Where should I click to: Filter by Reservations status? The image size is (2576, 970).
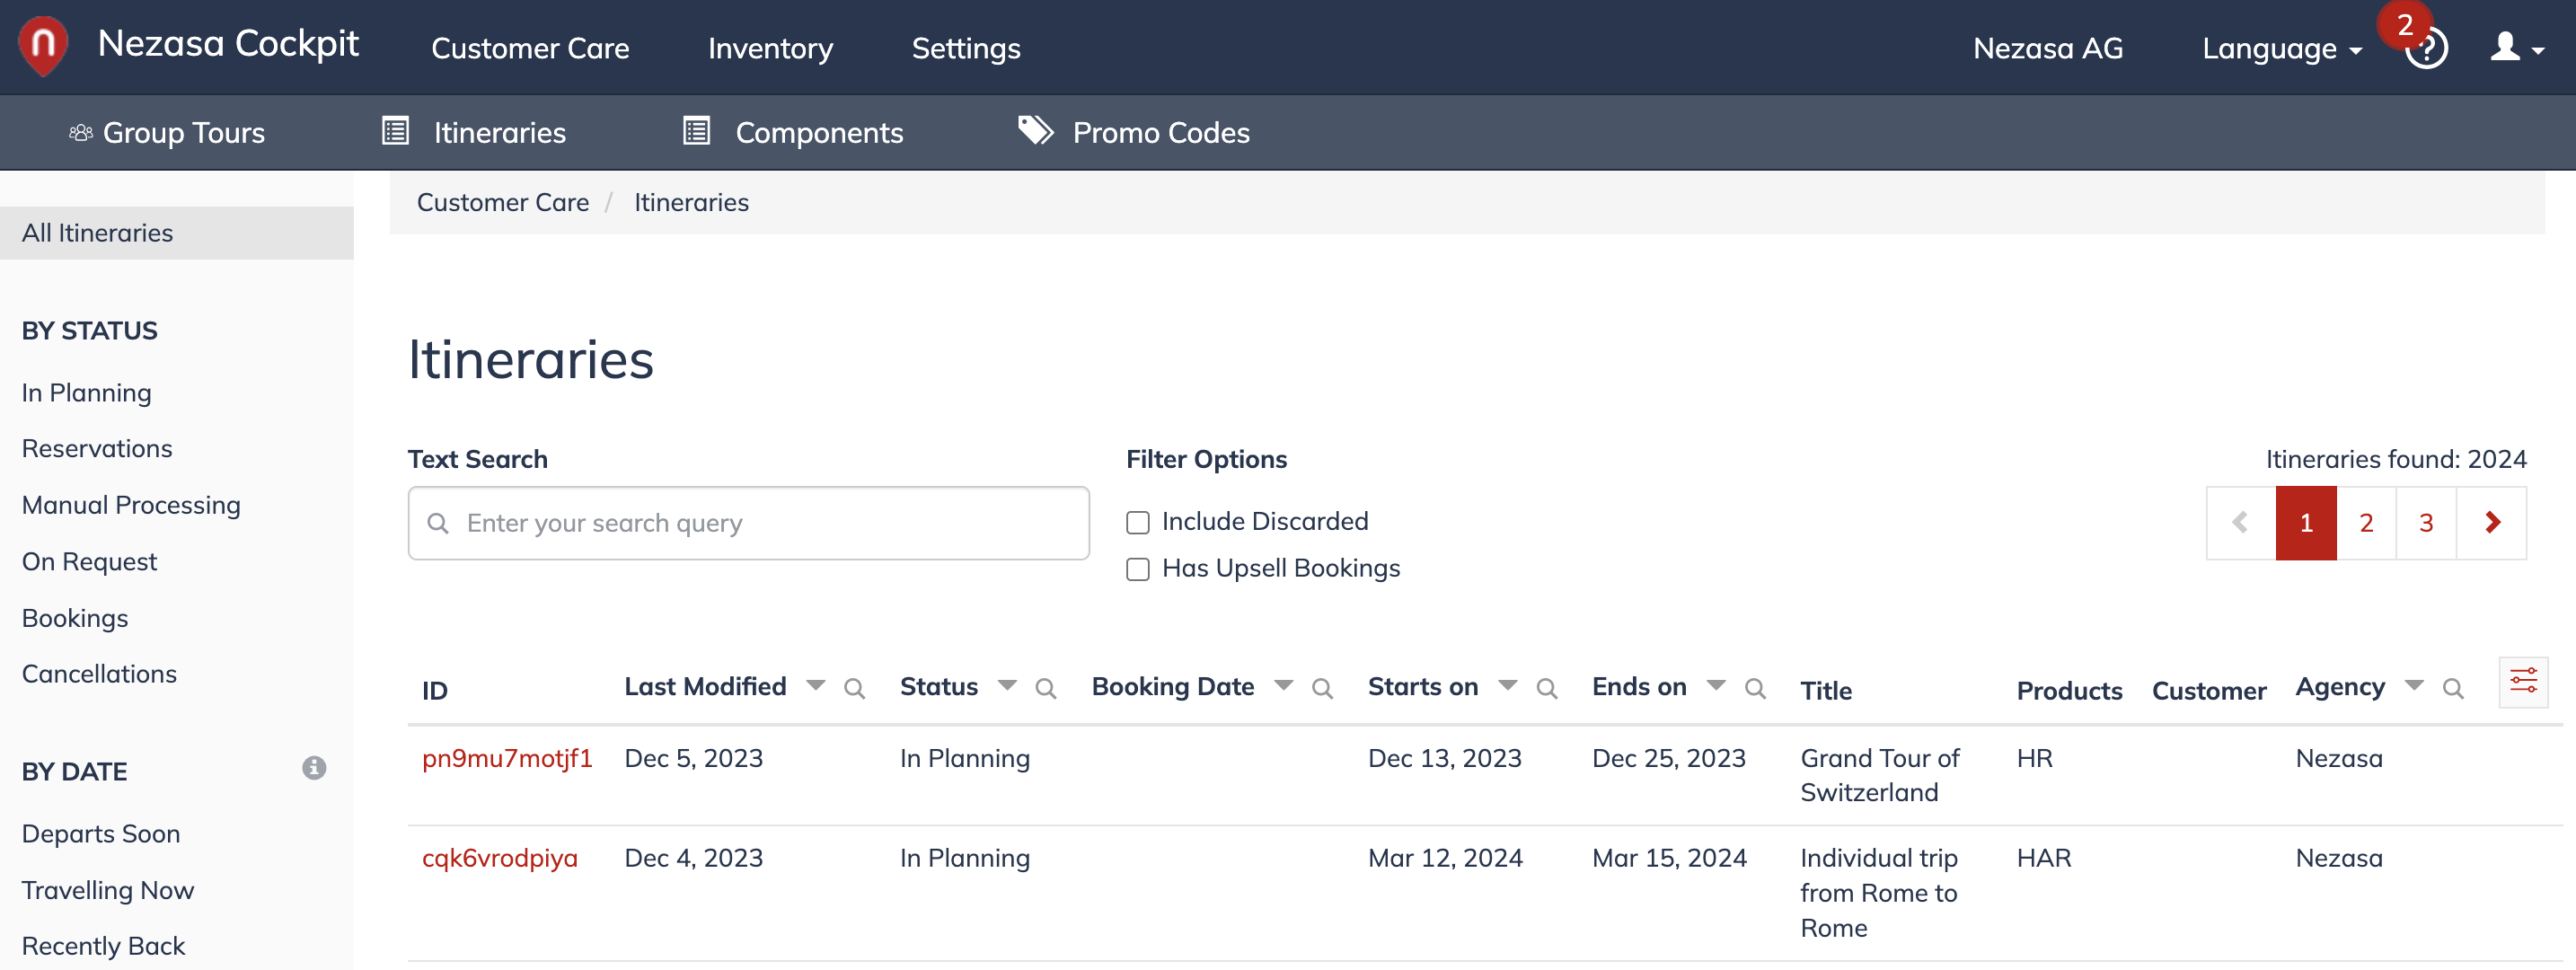coord(97,449)
